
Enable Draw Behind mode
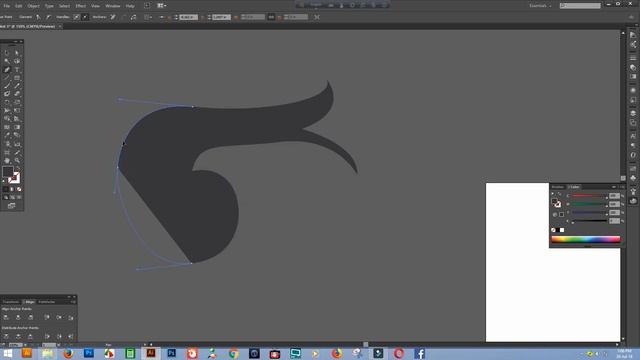click(12, 197)
